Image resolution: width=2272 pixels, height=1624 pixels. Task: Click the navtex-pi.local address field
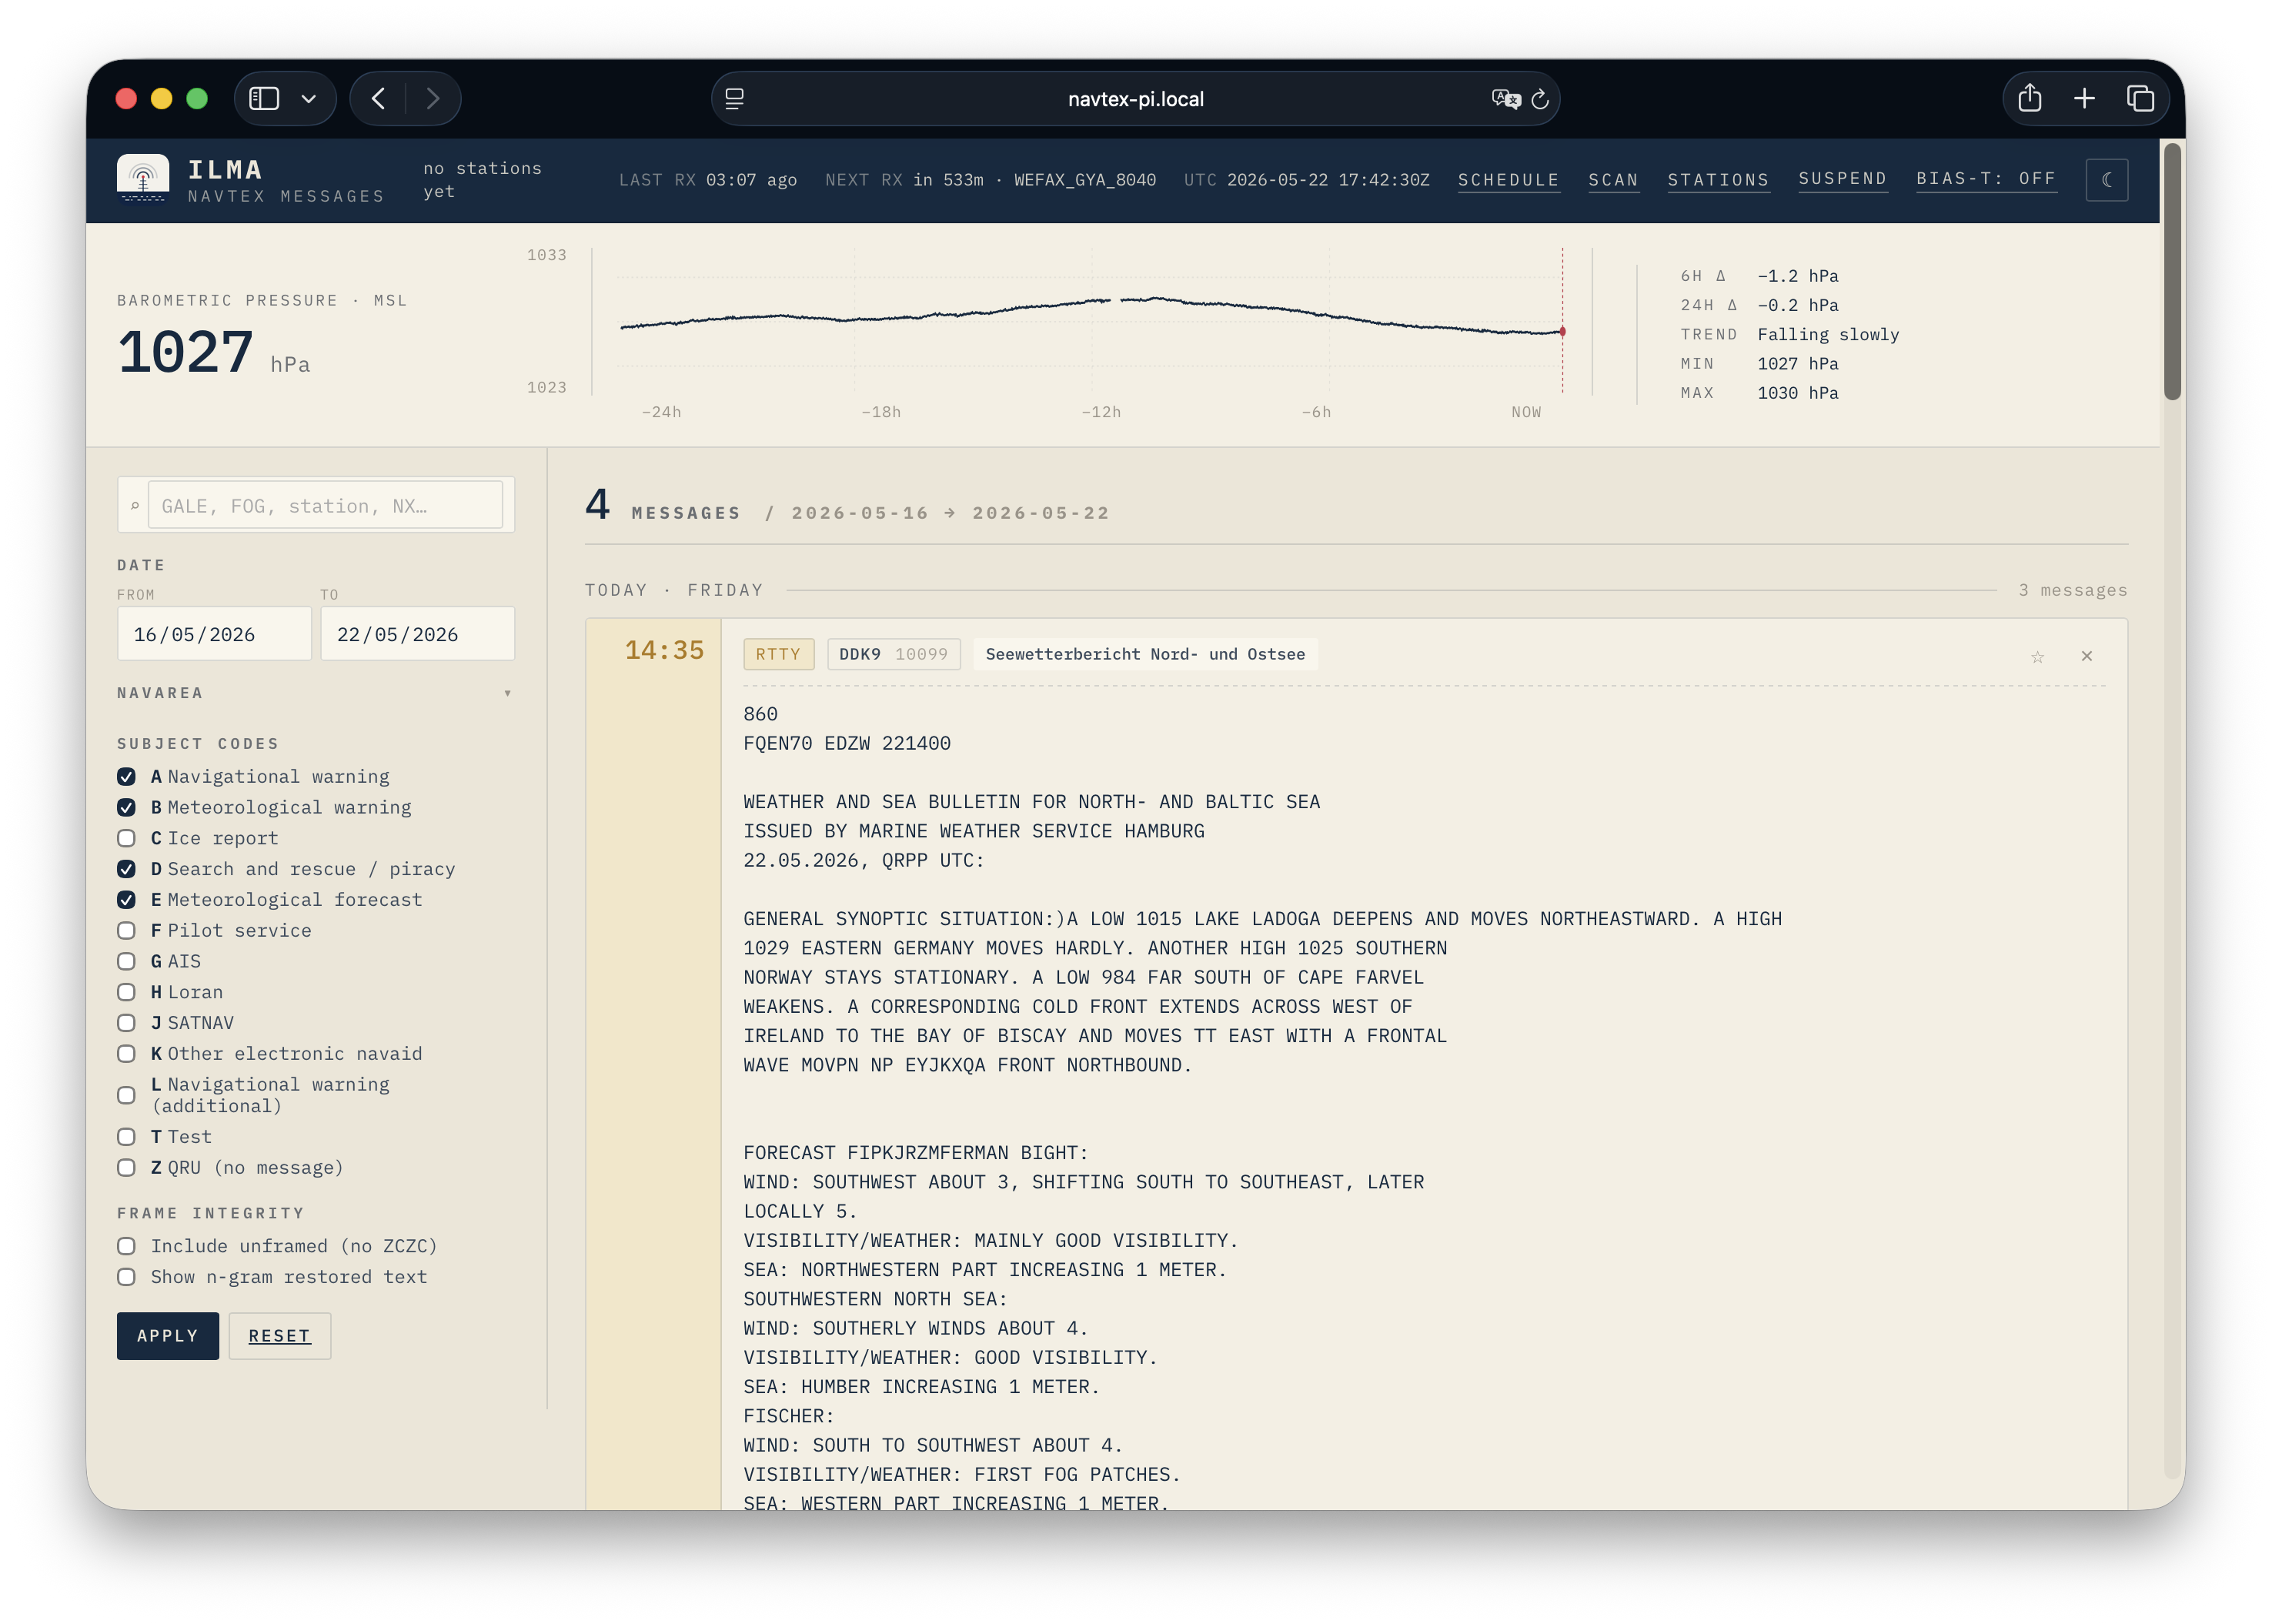coord(1135,98)
